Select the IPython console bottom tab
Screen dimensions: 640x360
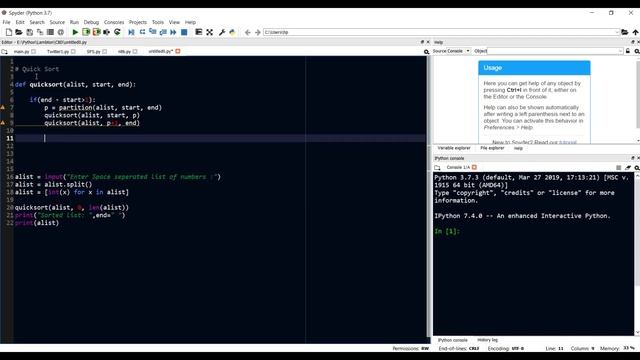(x=452, y=340)
